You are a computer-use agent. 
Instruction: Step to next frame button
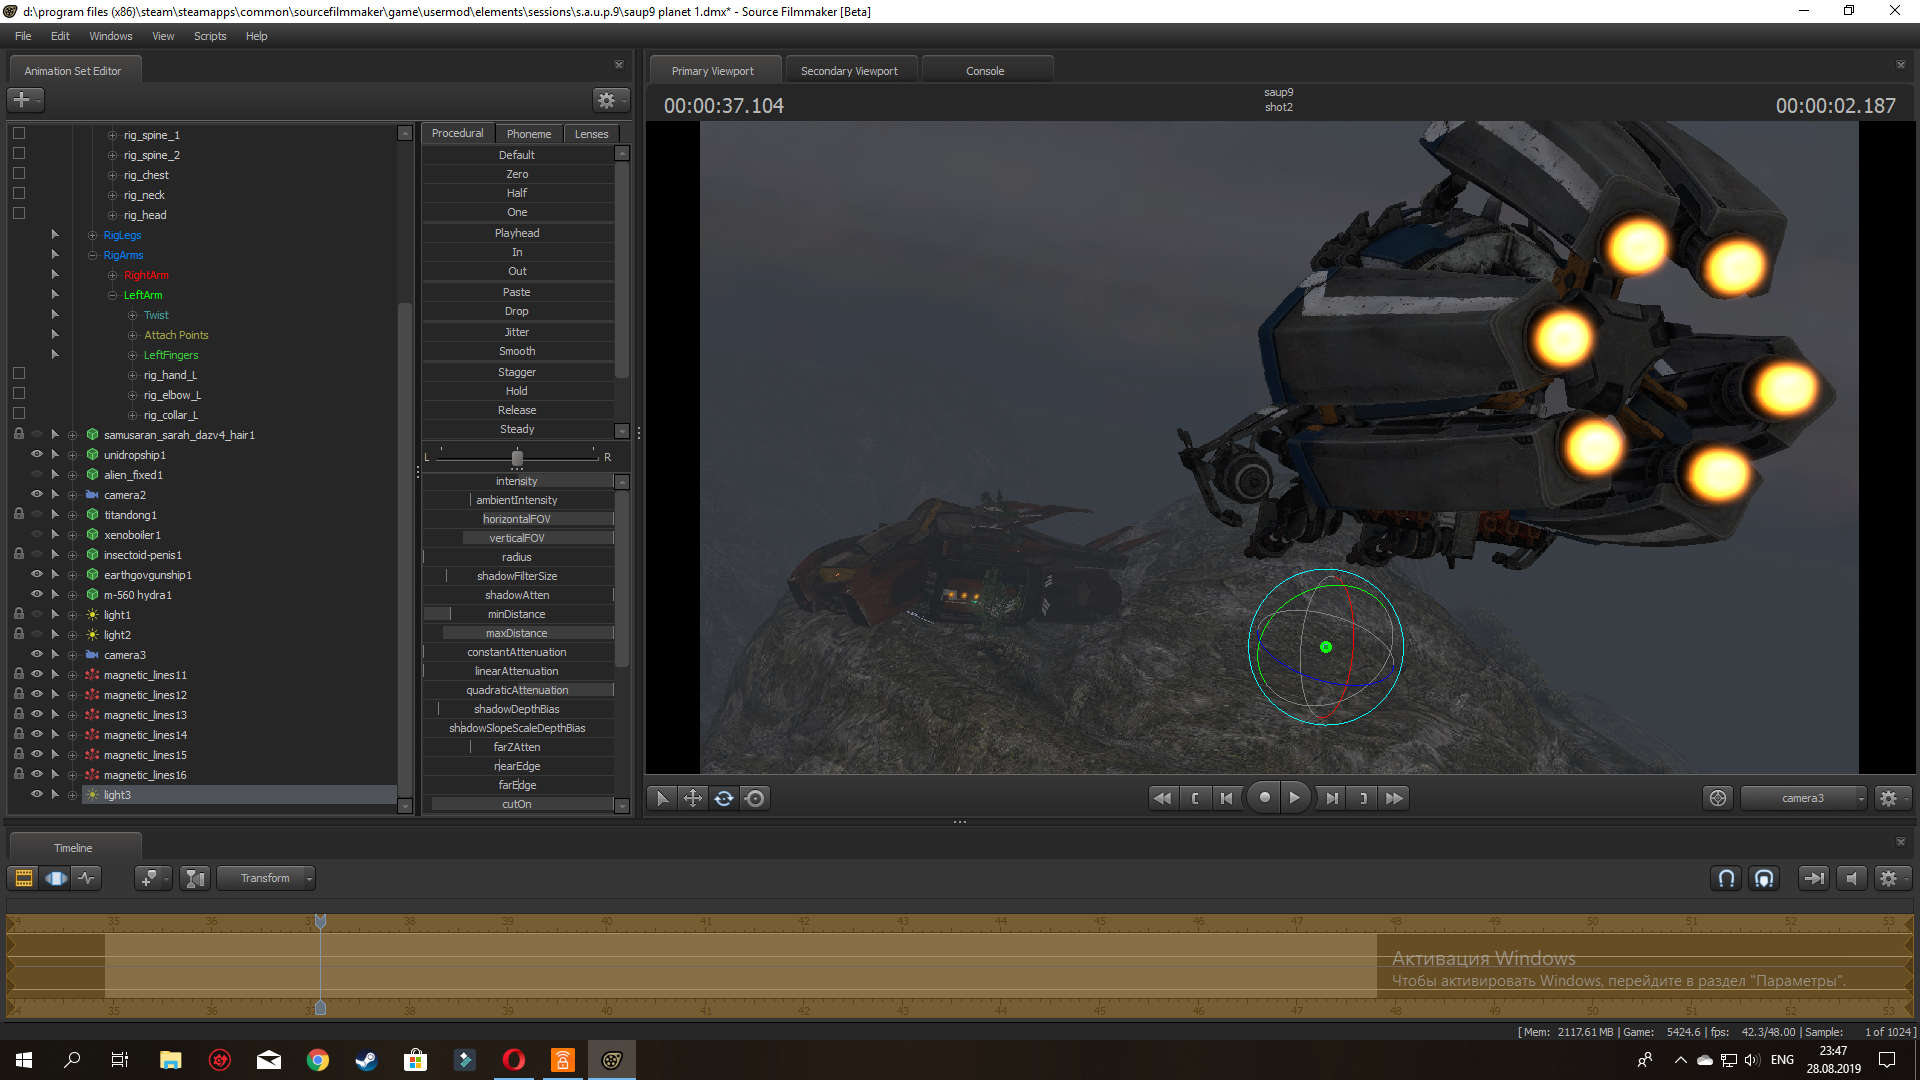click(1331, 798)
